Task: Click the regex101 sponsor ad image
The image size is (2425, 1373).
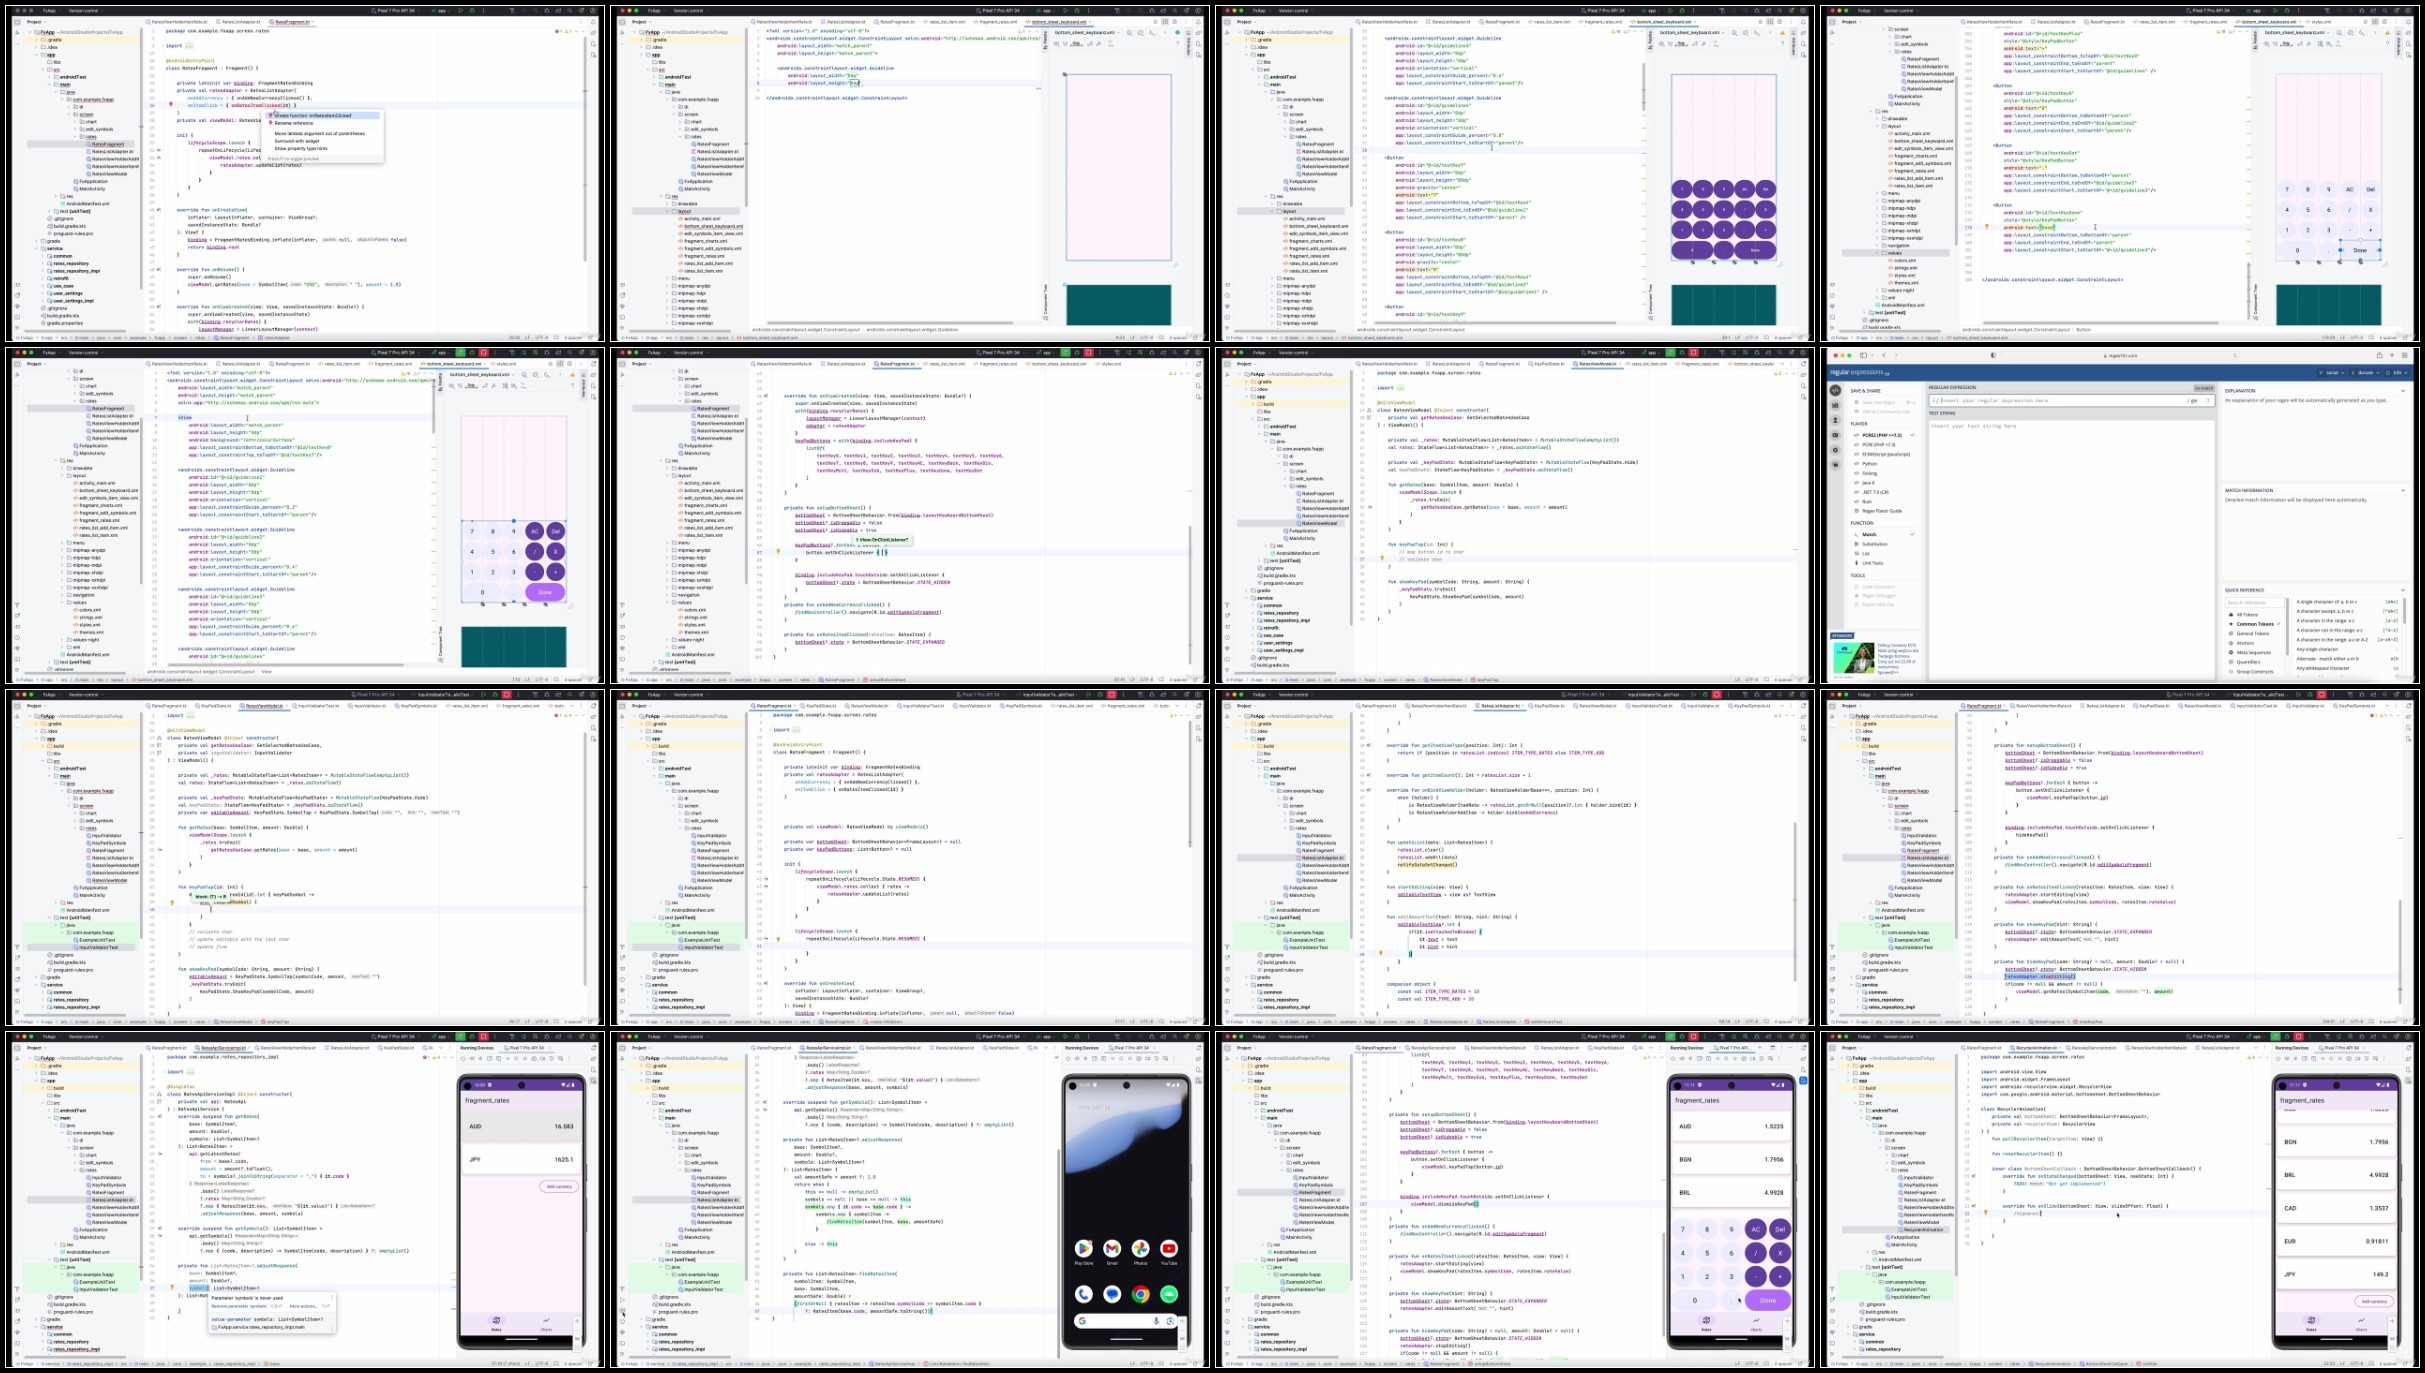Action: [x=1854, y=657]
